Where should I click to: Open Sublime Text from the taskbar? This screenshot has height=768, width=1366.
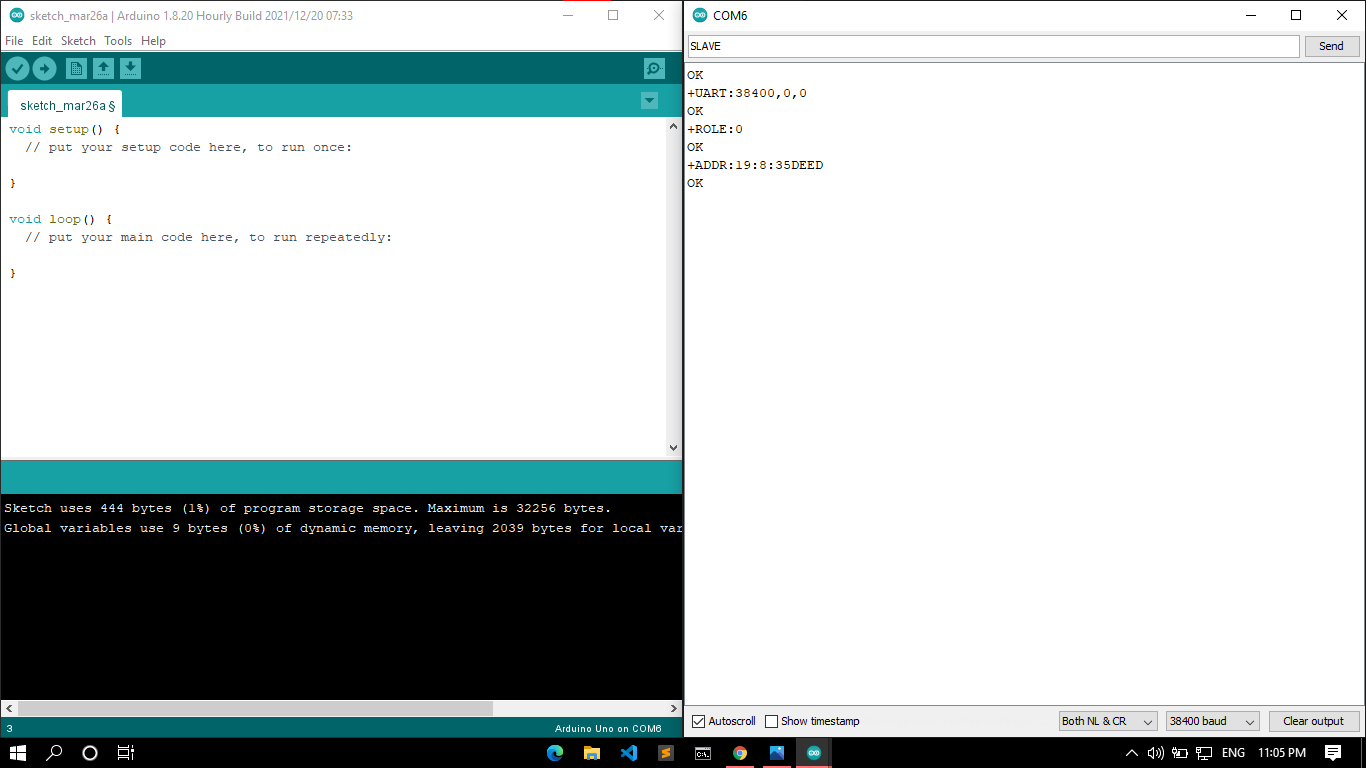coord(666,752)
